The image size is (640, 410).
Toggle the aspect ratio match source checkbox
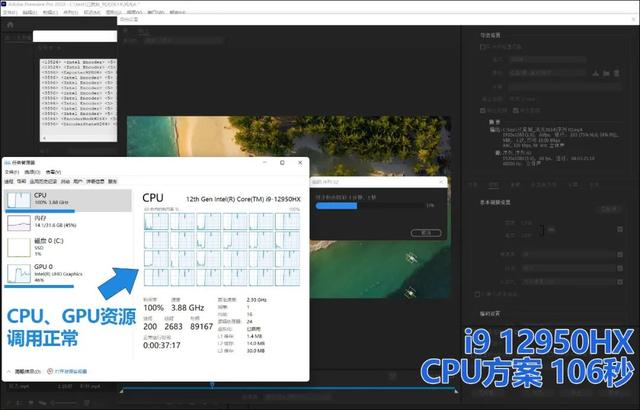(x=620, y=281)
